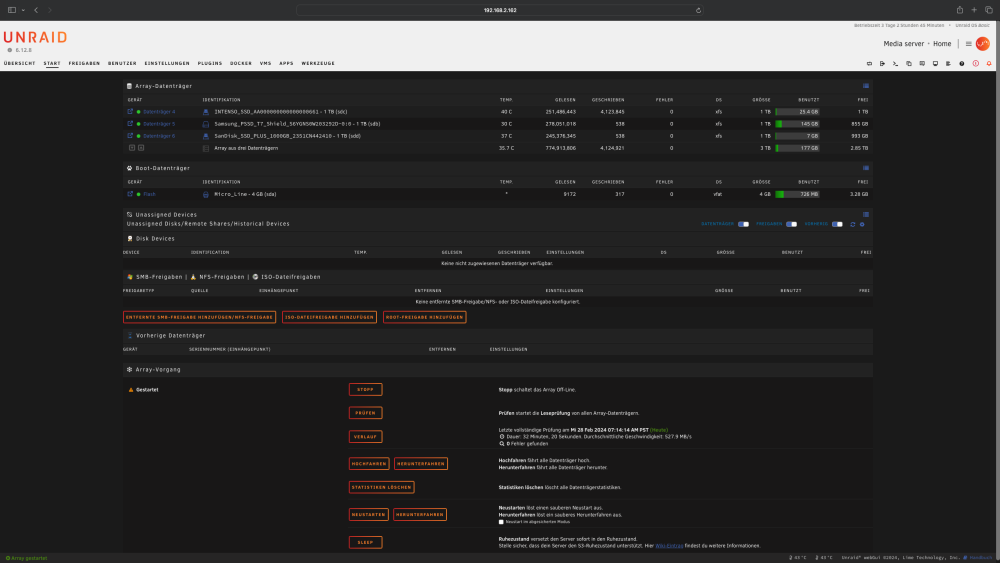Click the red info circle icon in header
Image resolution: width=1000 pixels, height=563 pixels.
(976, 64)
